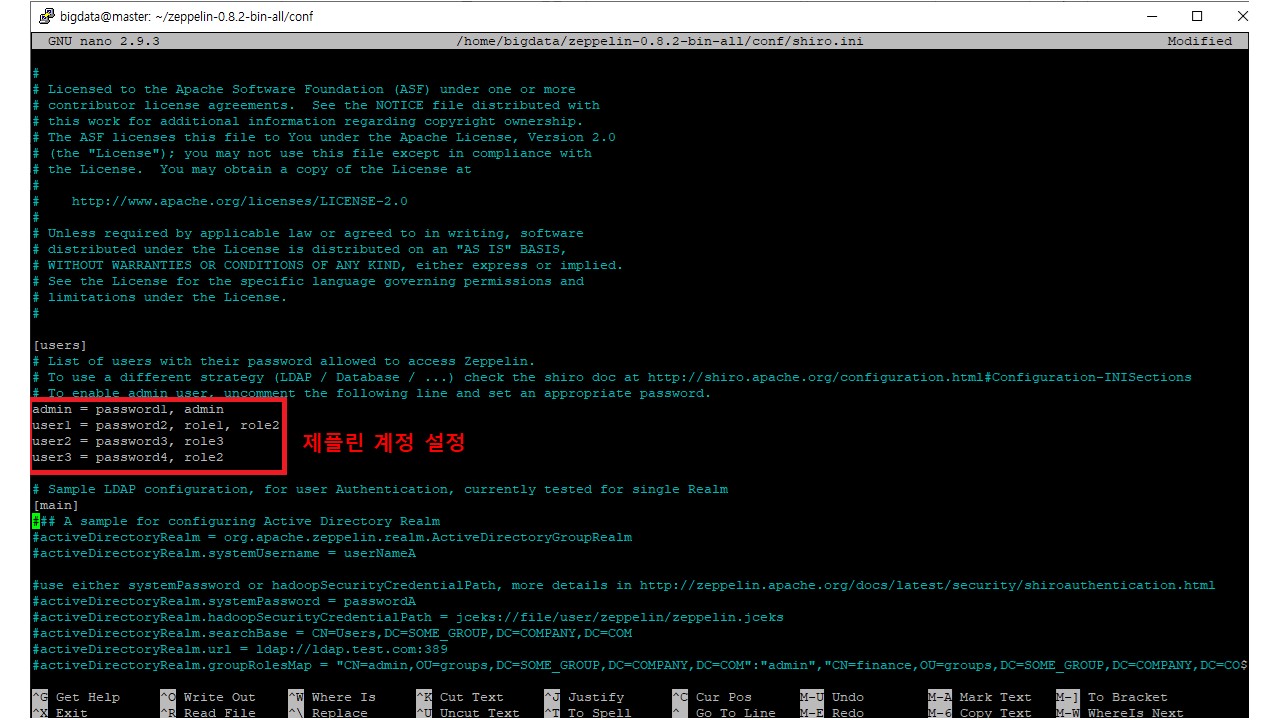Click the 'limitations under the License.' line
The height and width of the screenshot is (720, 1280).
160,297
